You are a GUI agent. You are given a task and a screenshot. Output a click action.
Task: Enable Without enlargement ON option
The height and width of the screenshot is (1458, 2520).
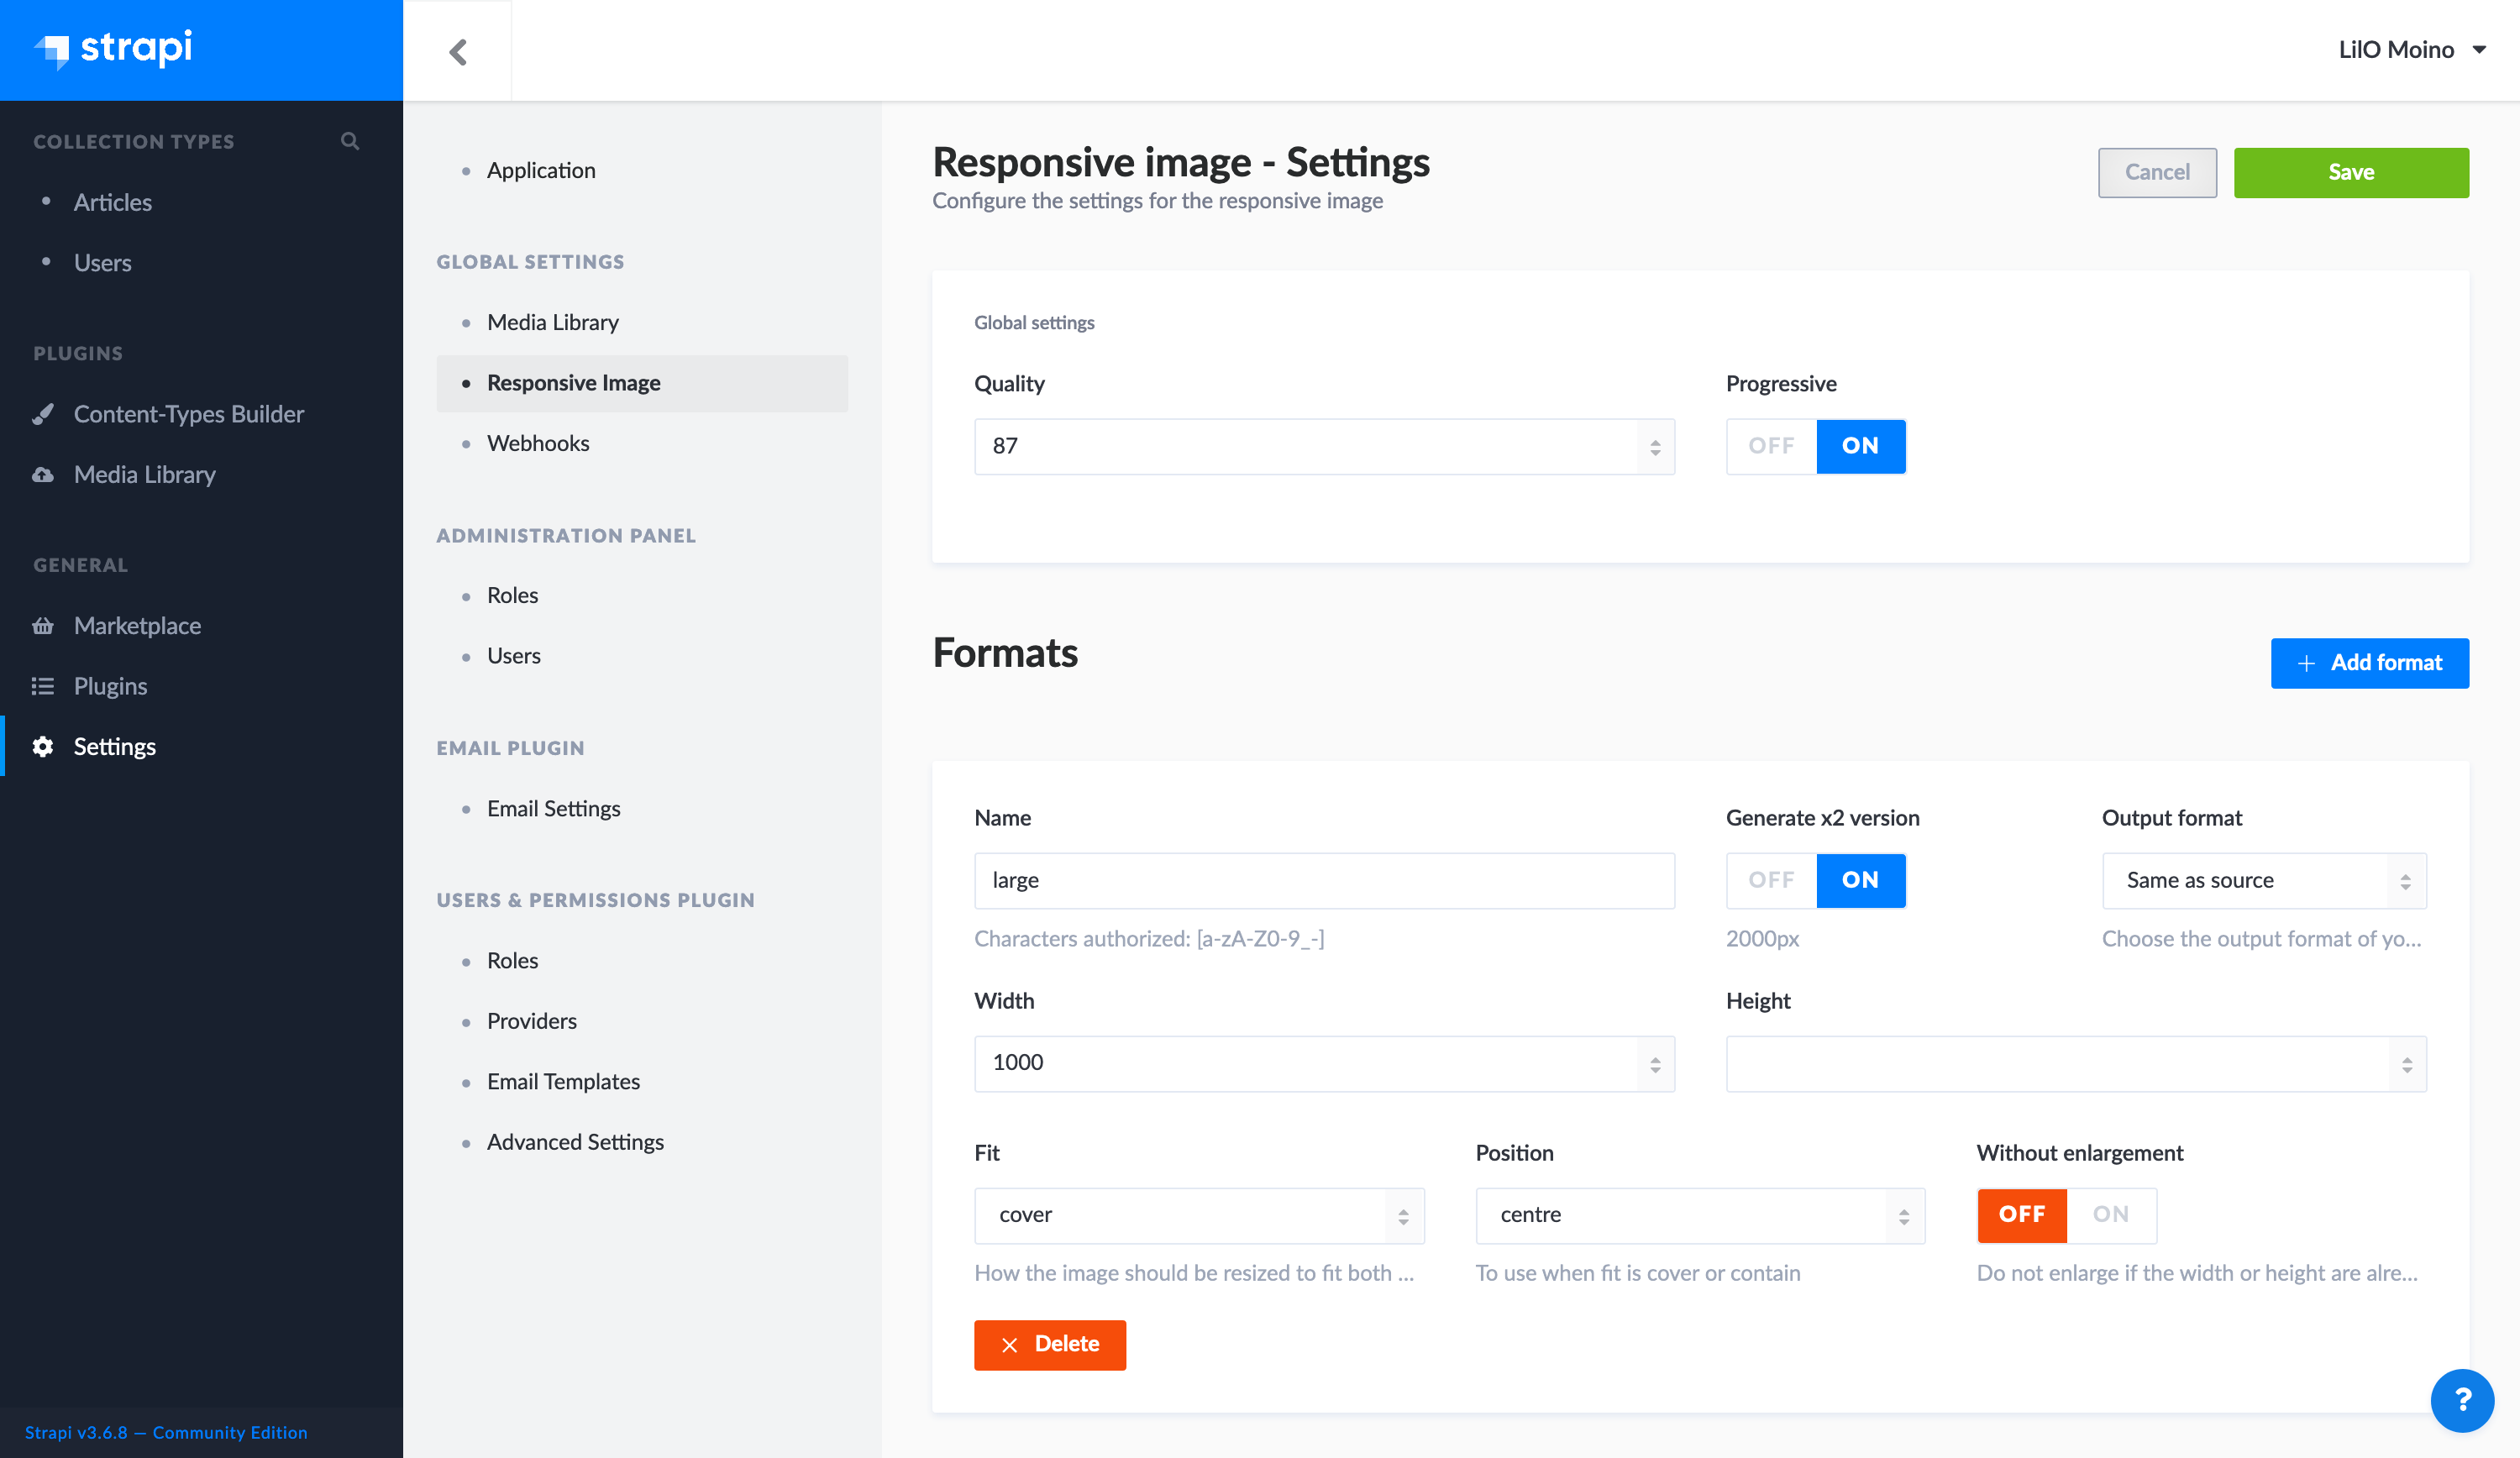coord(2110,1214)
